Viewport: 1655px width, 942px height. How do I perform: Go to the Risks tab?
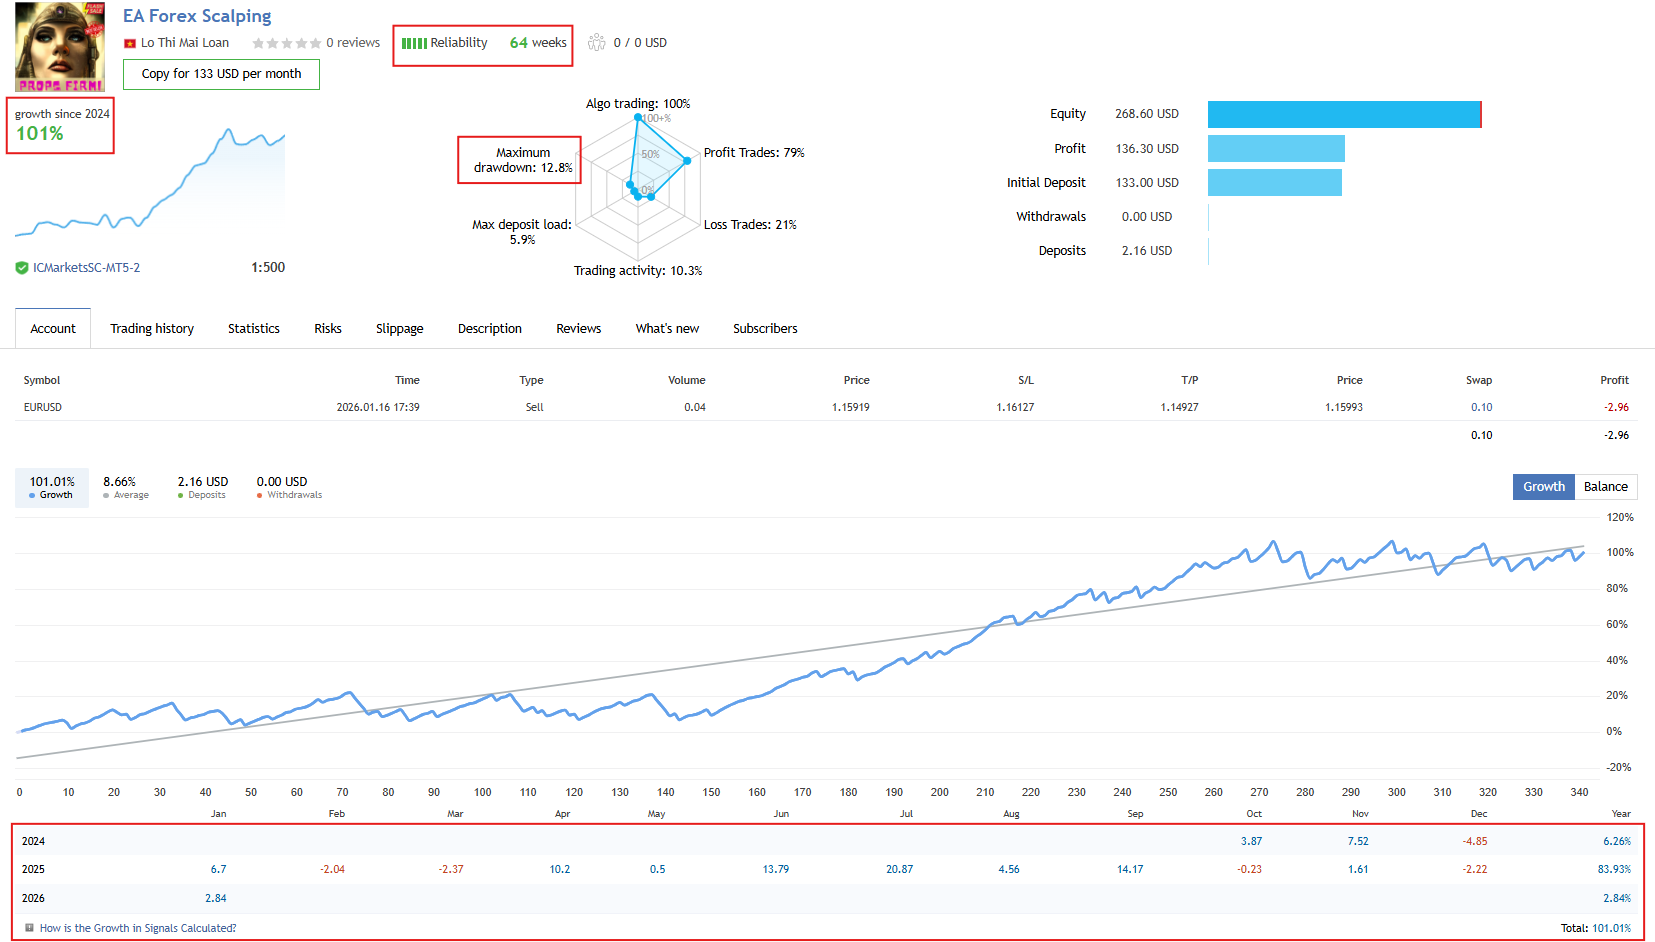point(328,328)
